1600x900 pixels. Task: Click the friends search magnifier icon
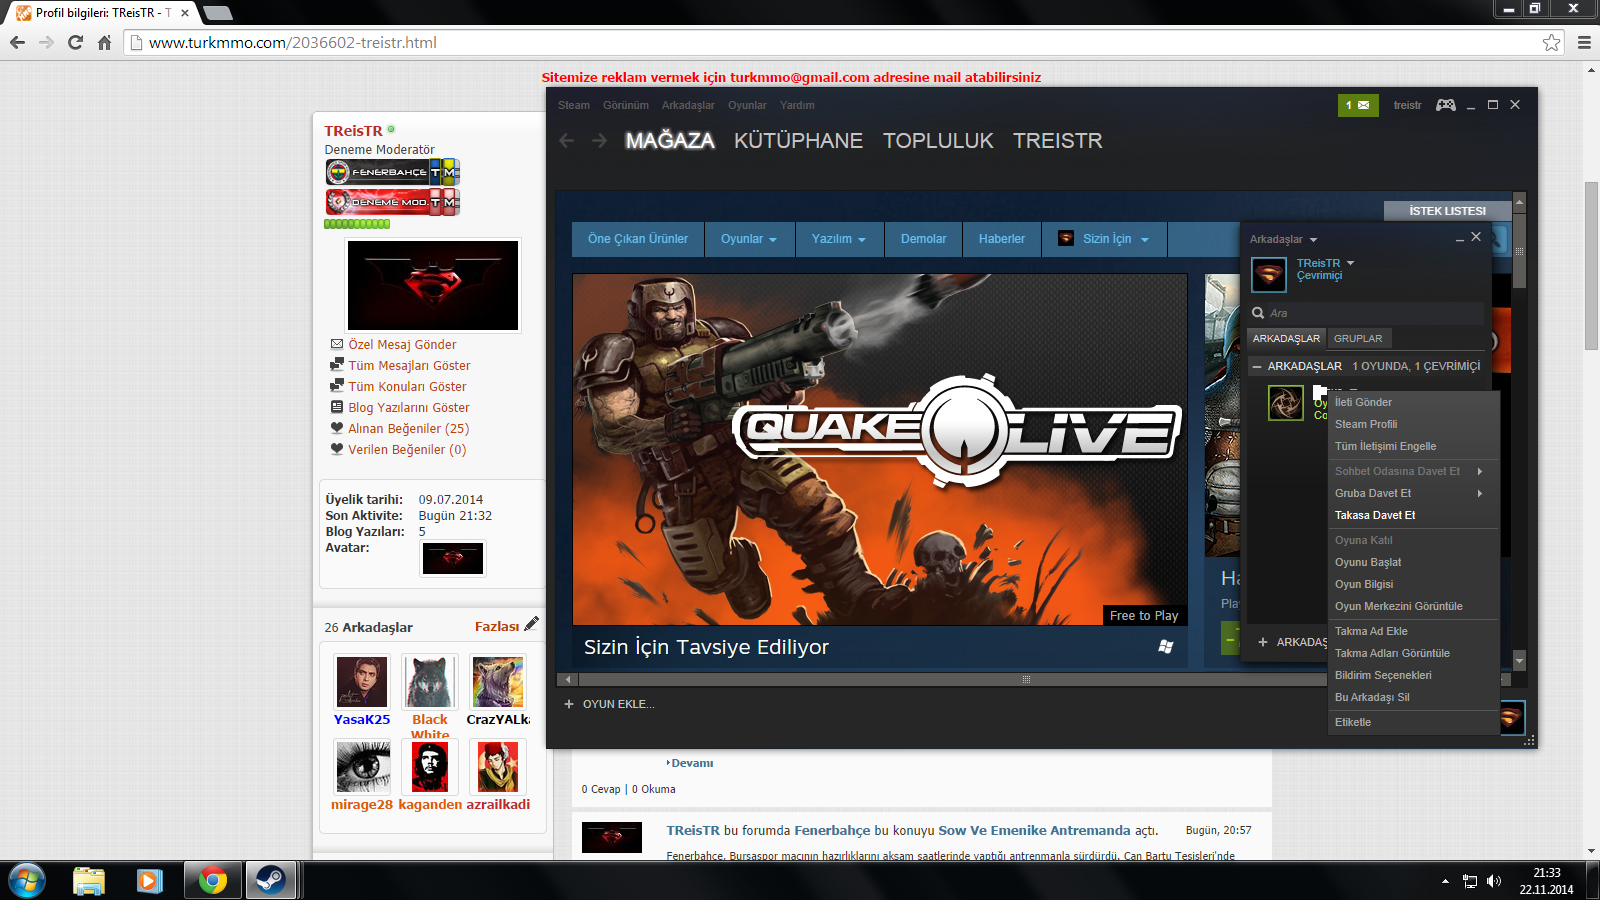1258,313
